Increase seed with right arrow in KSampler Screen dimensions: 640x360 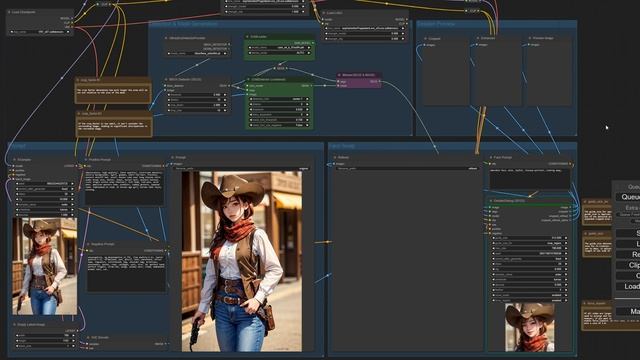pos(72,184)
